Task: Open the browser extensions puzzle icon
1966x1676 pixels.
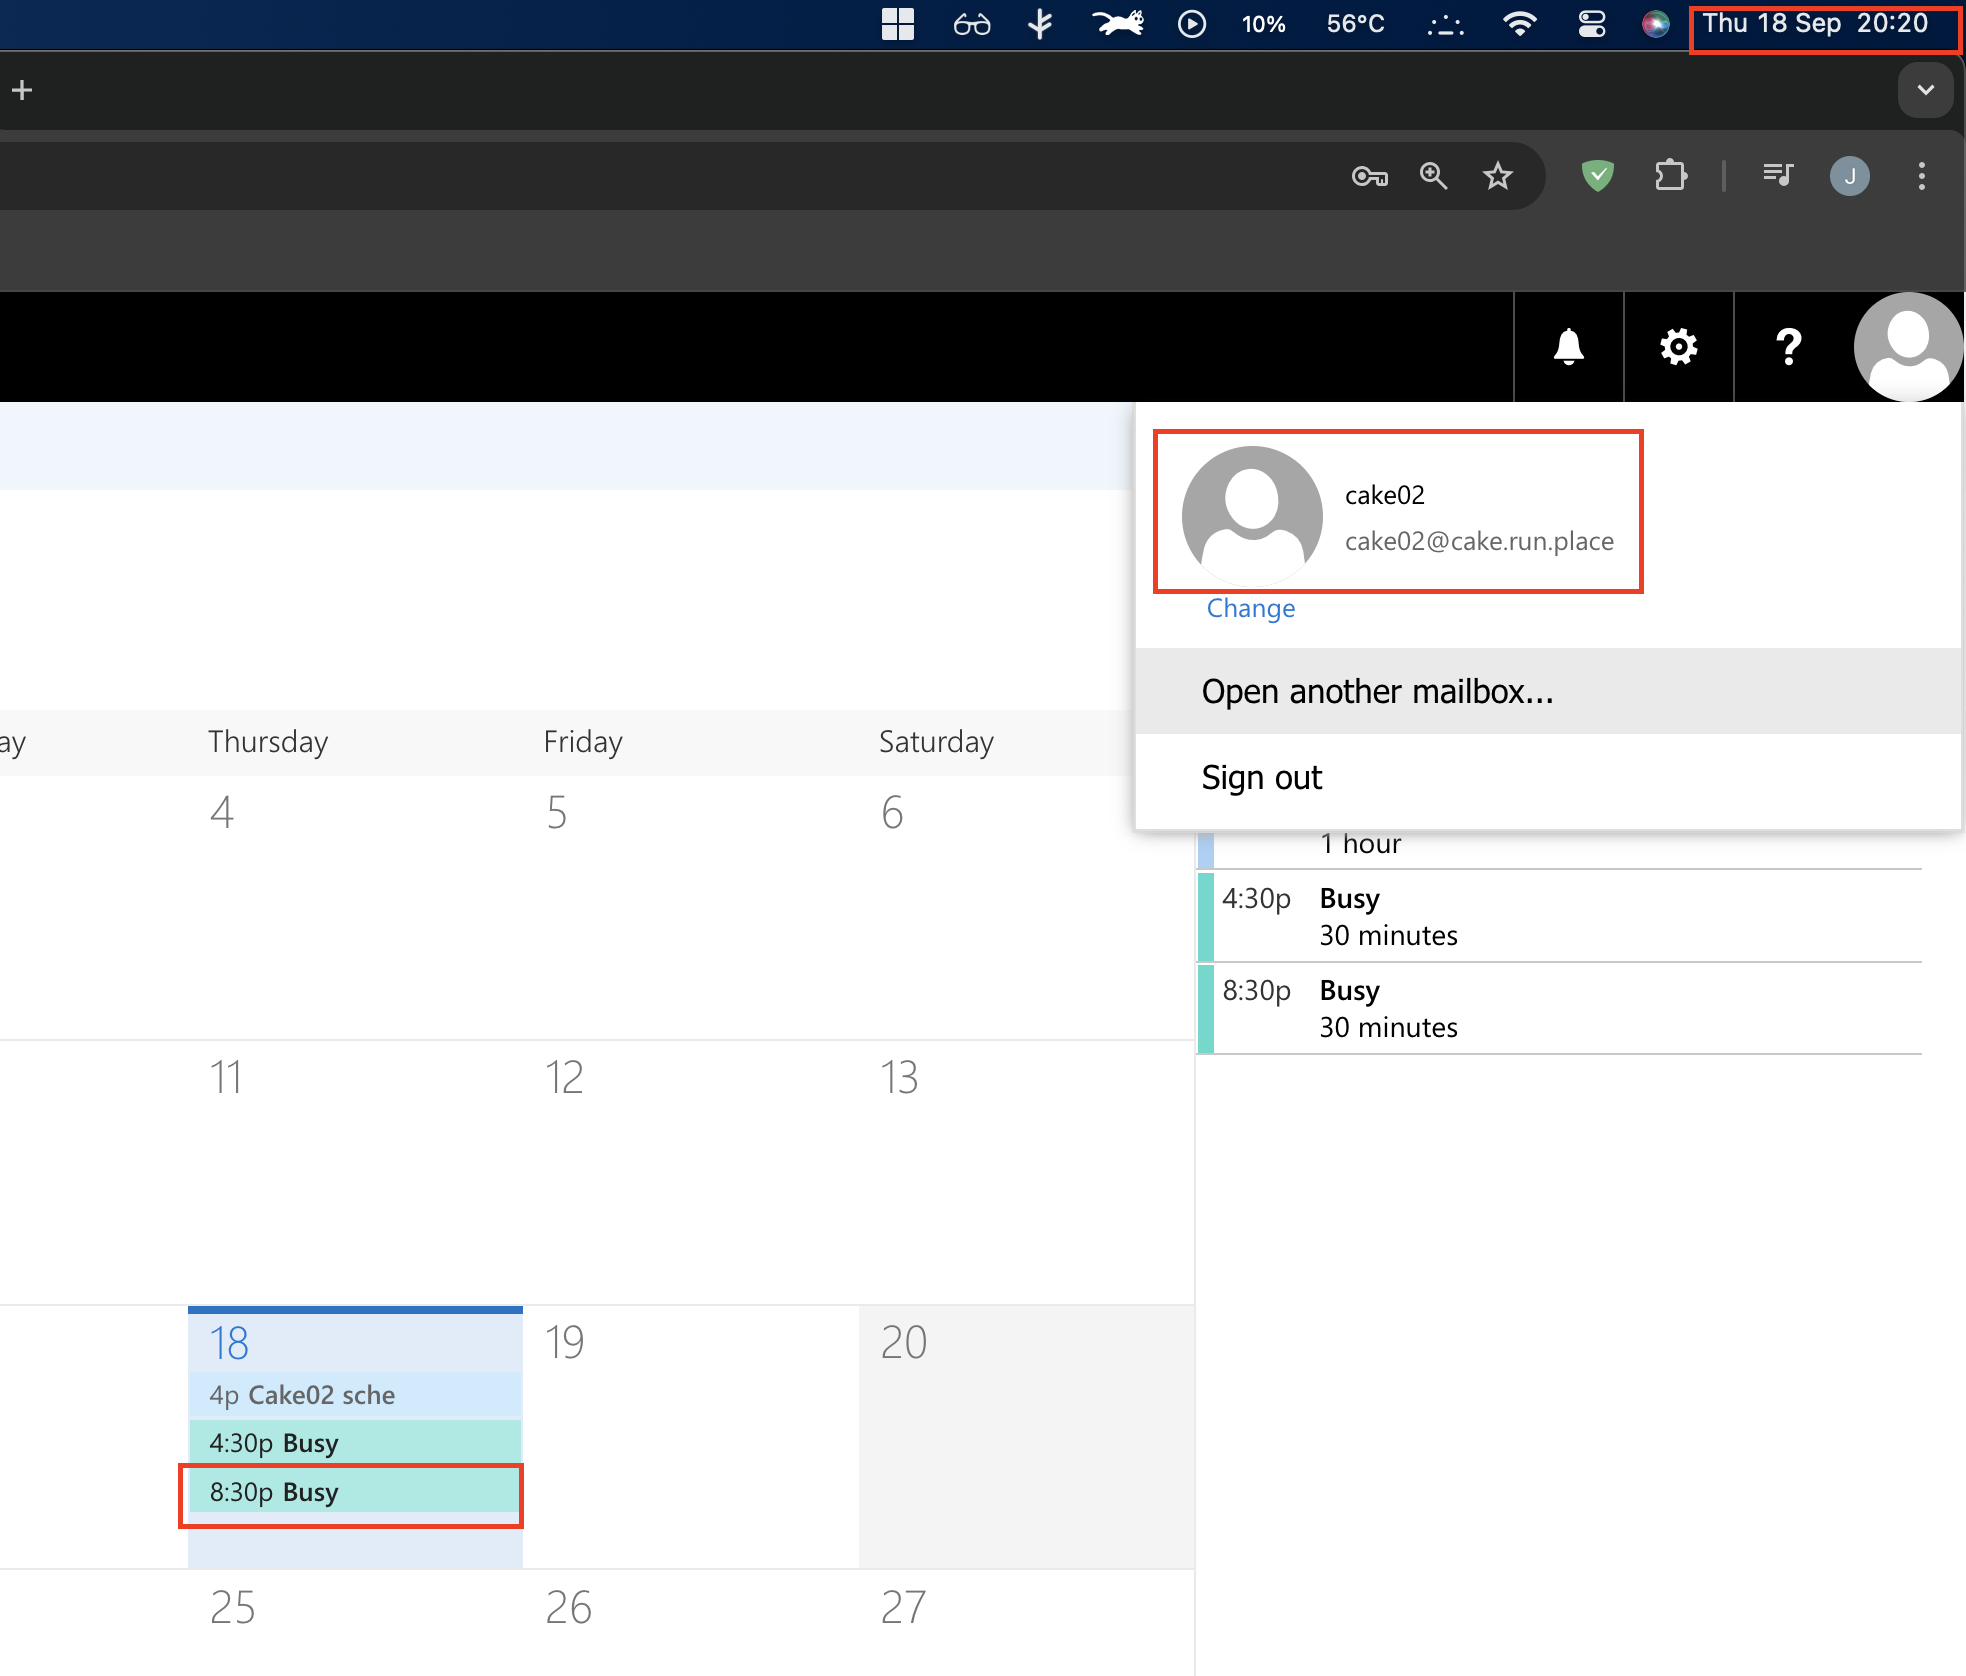Action: 1670,177
